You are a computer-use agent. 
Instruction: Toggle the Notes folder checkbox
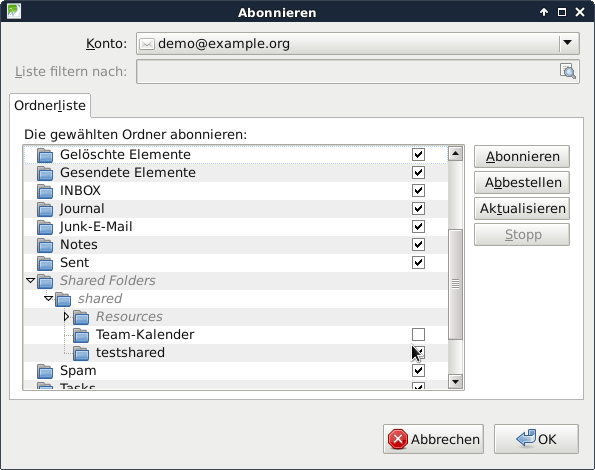tap(418, 245)
